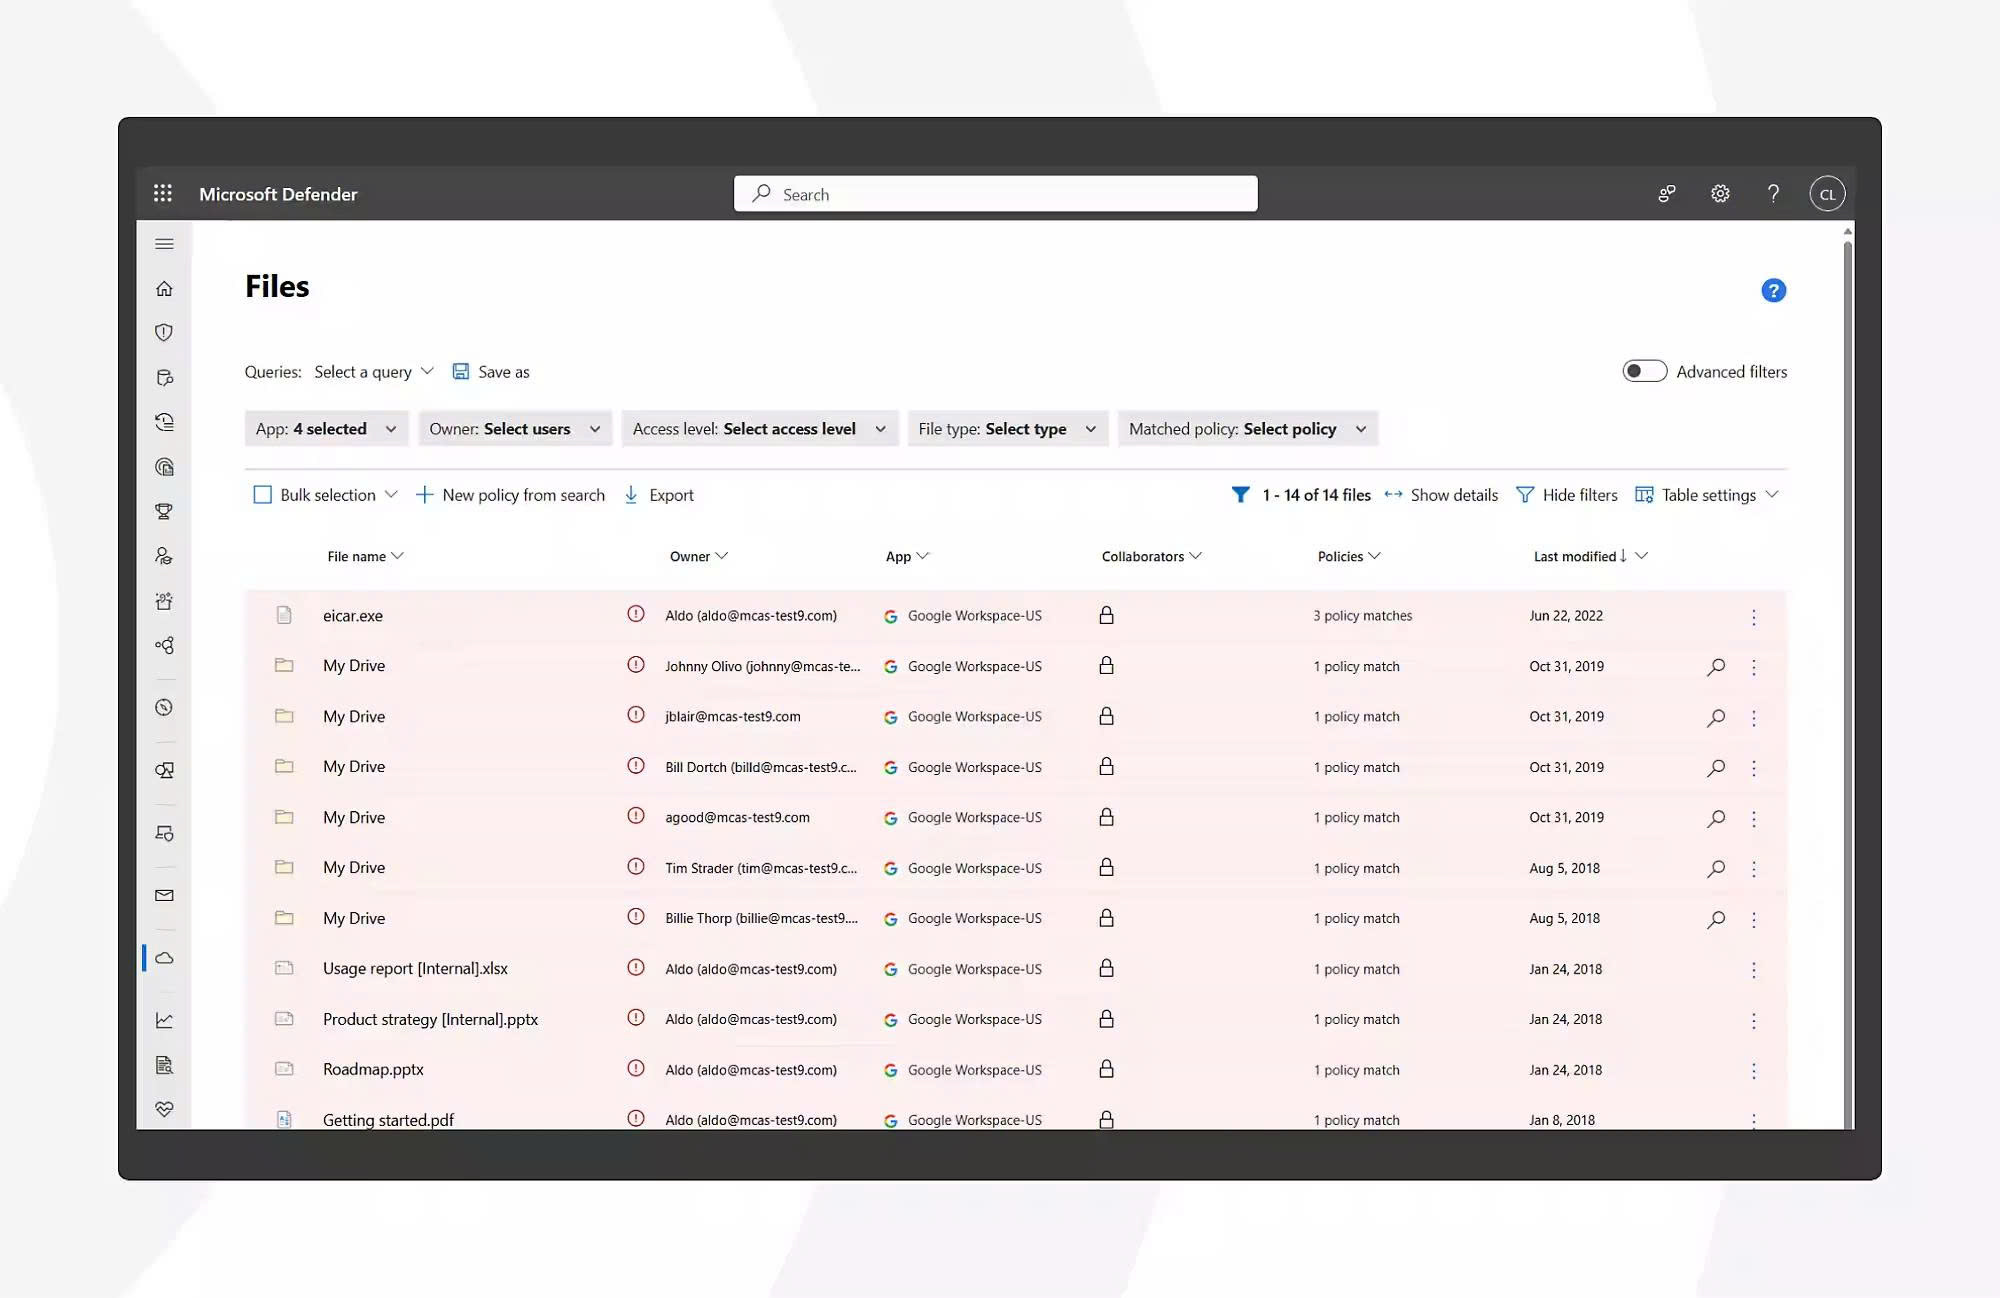Open the settings gear icon
The height and width of the screenshot is (1298, 2000).
coord(1720,194)
